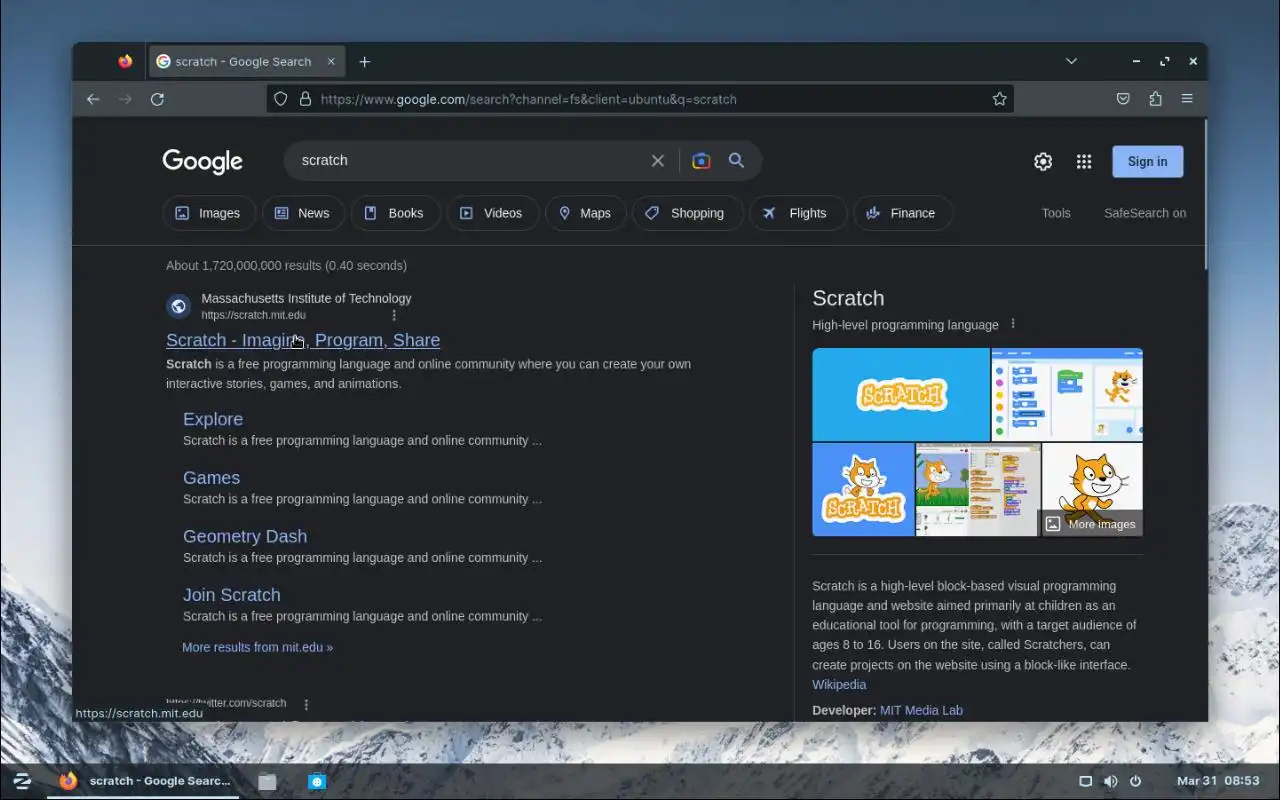This screenshot has width=1280, height=800.
Task: Switch to the Flights filter
Action: tap(798, 213)
